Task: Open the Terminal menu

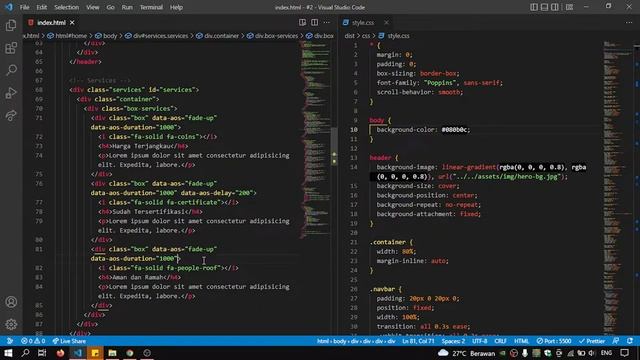Action: pyautogui.click(x=151, y=7)
